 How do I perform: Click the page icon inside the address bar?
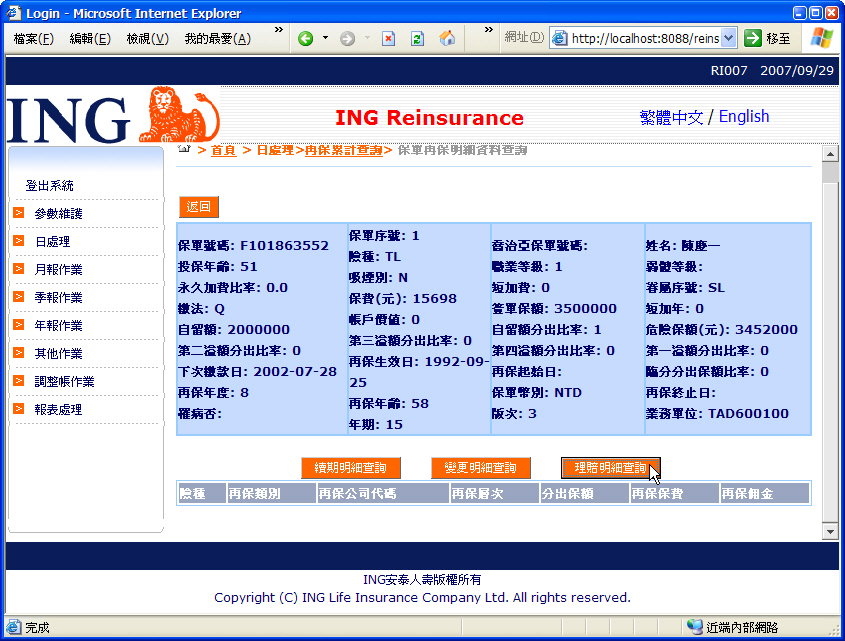(560, 38)
